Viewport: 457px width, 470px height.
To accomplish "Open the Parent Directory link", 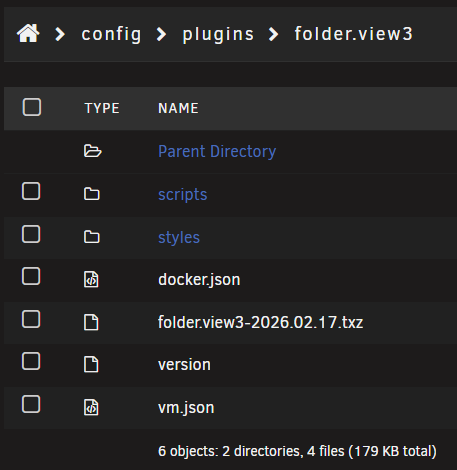I will click(x=217, y=152).
